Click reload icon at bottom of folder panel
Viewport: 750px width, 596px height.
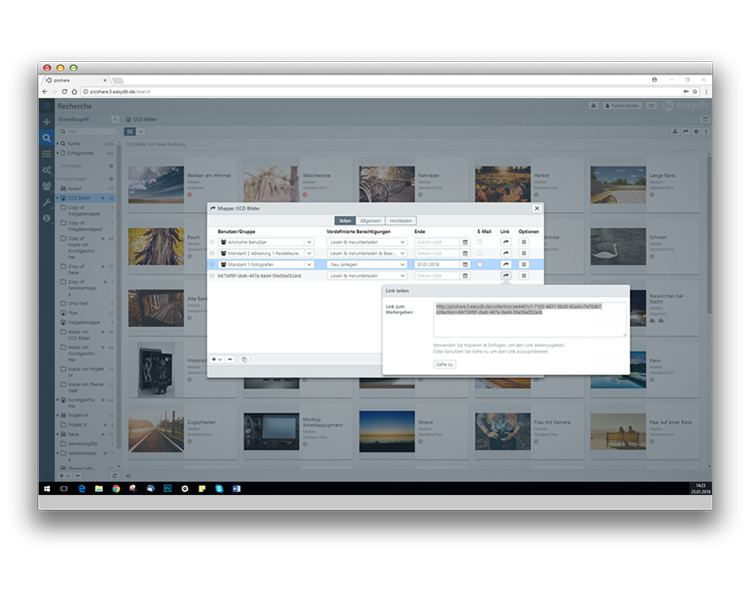114,476
